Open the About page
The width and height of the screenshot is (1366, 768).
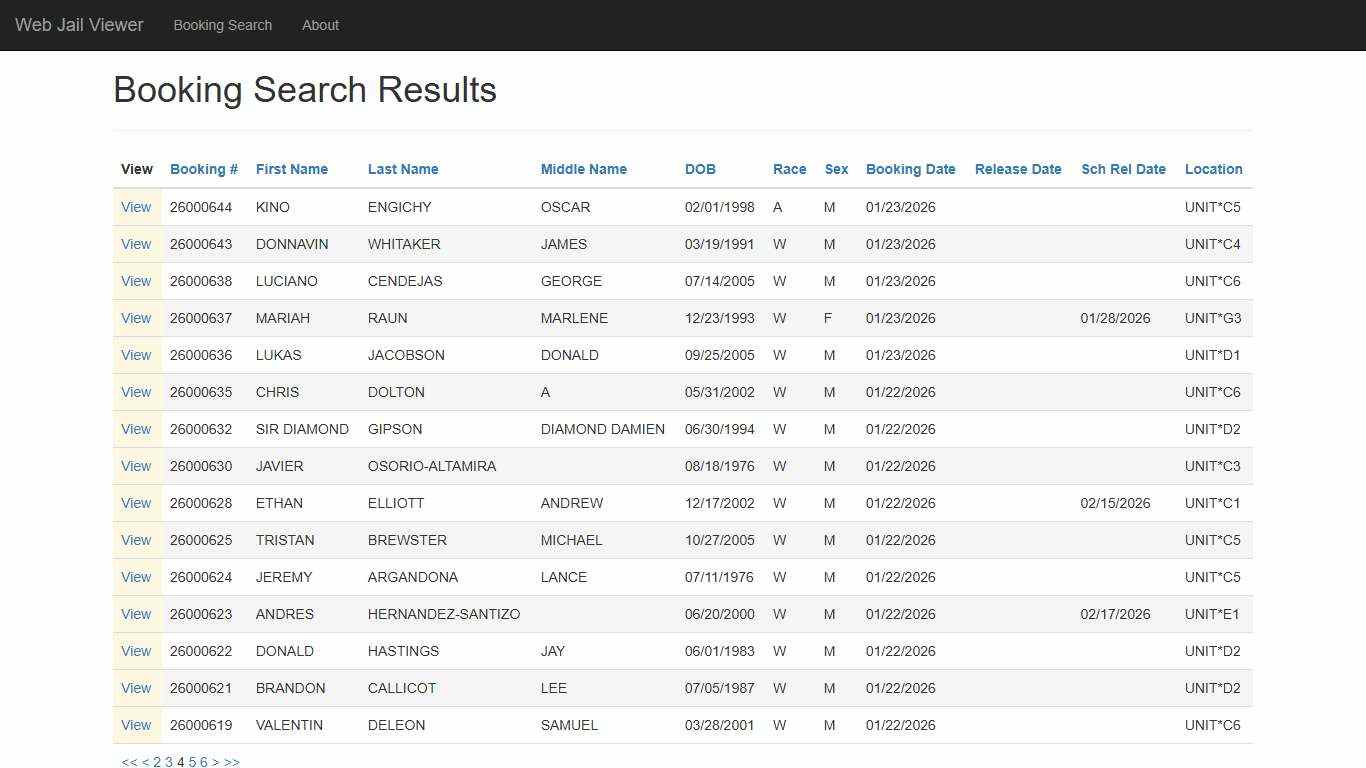click(x=320, y=25)
